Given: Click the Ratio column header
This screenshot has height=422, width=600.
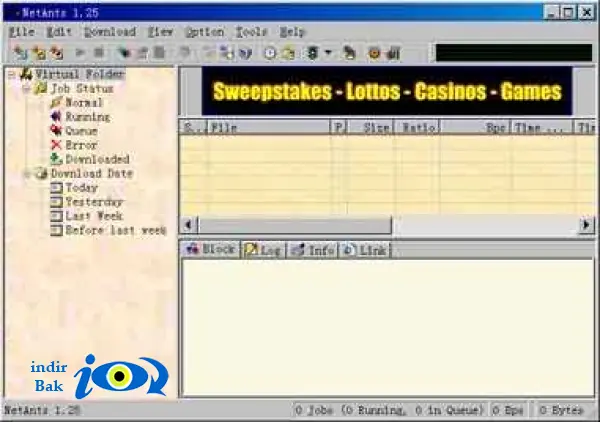Looking at the screenshot, I should click(417, 127).
